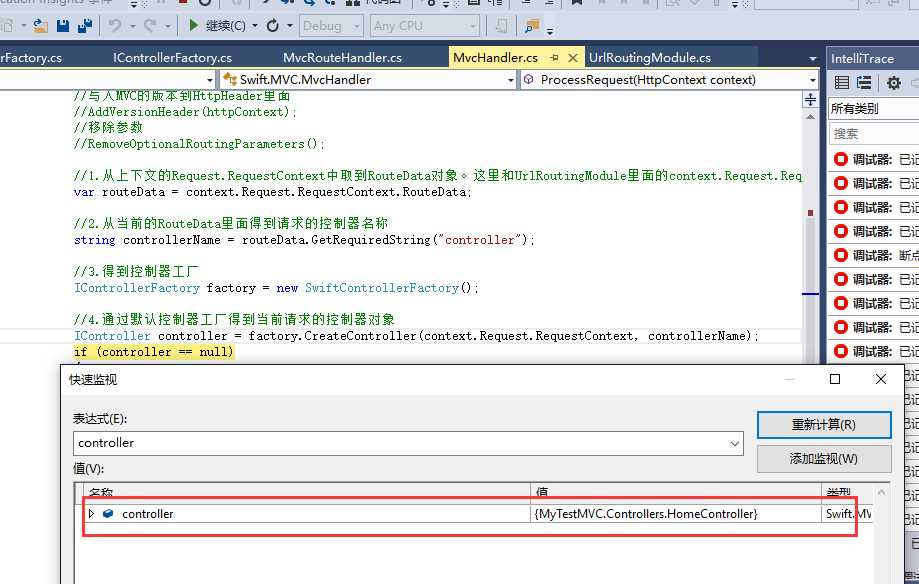Click the green Continue play icon
Screen dimensions: 919x584
pyautogui.click(x=193, y=25)
